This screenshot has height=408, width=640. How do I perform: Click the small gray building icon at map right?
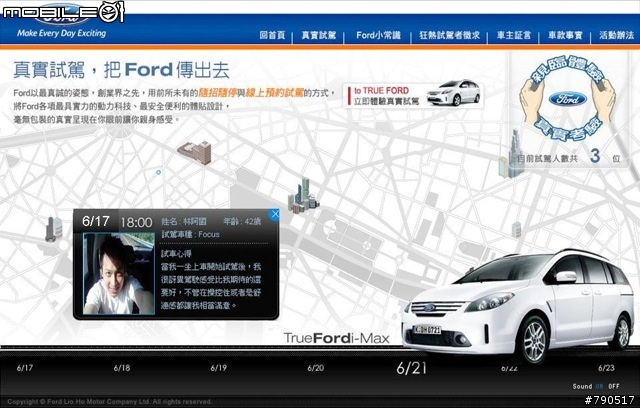click(516, 229)
